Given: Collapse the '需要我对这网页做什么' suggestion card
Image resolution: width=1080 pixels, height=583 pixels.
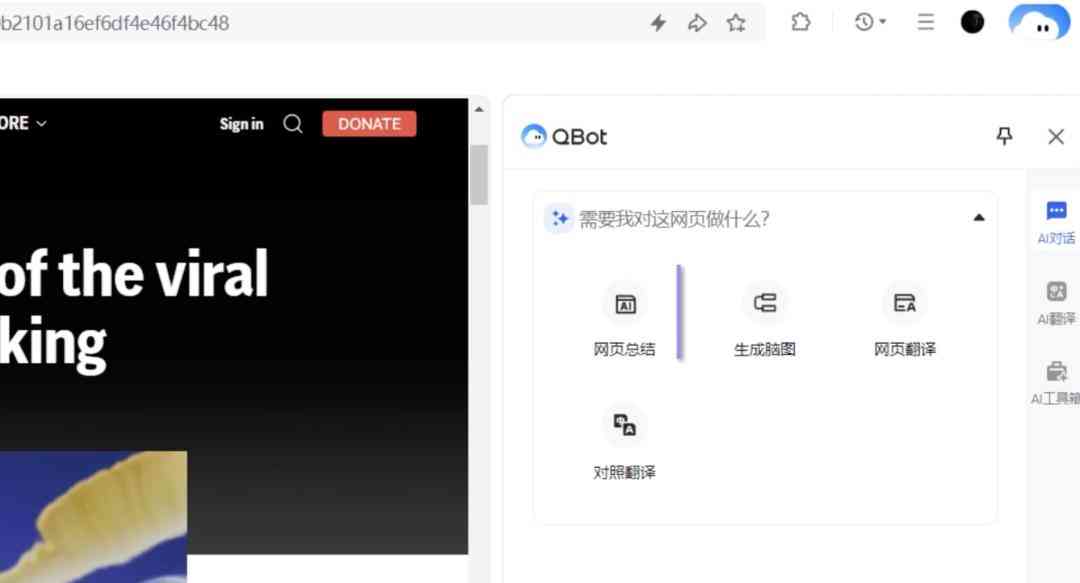Looking at the screenshot, I should [979, 217].
